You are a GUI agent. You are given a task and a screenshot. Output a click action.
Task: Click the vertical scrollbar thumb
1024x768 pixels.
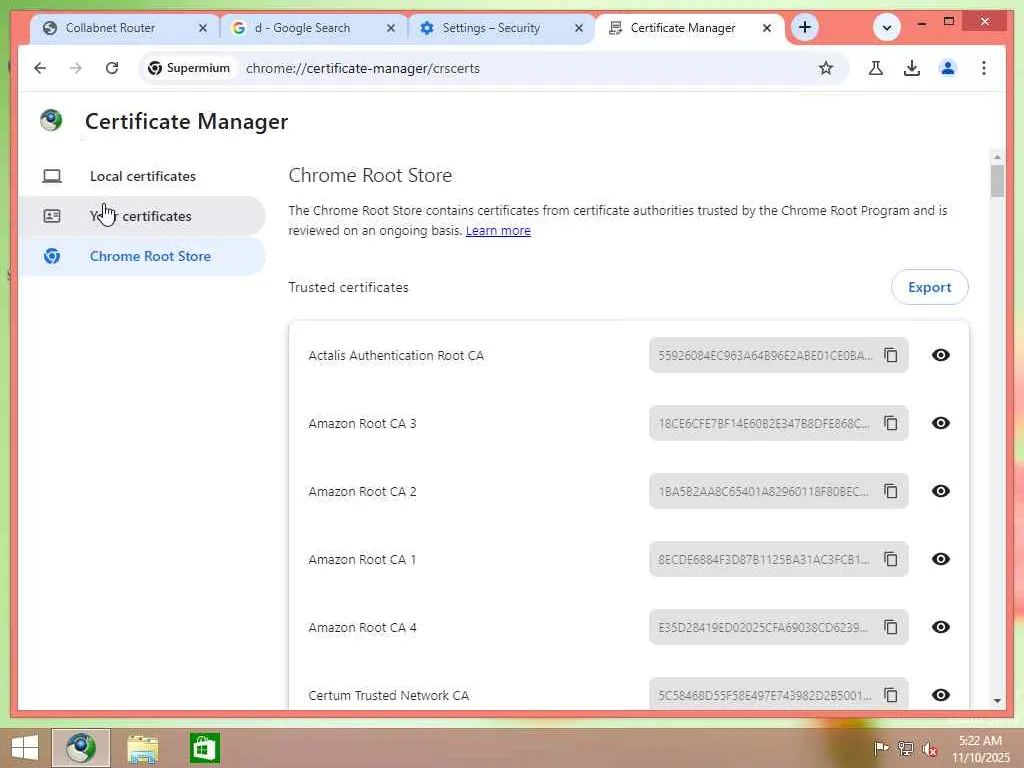997,181
